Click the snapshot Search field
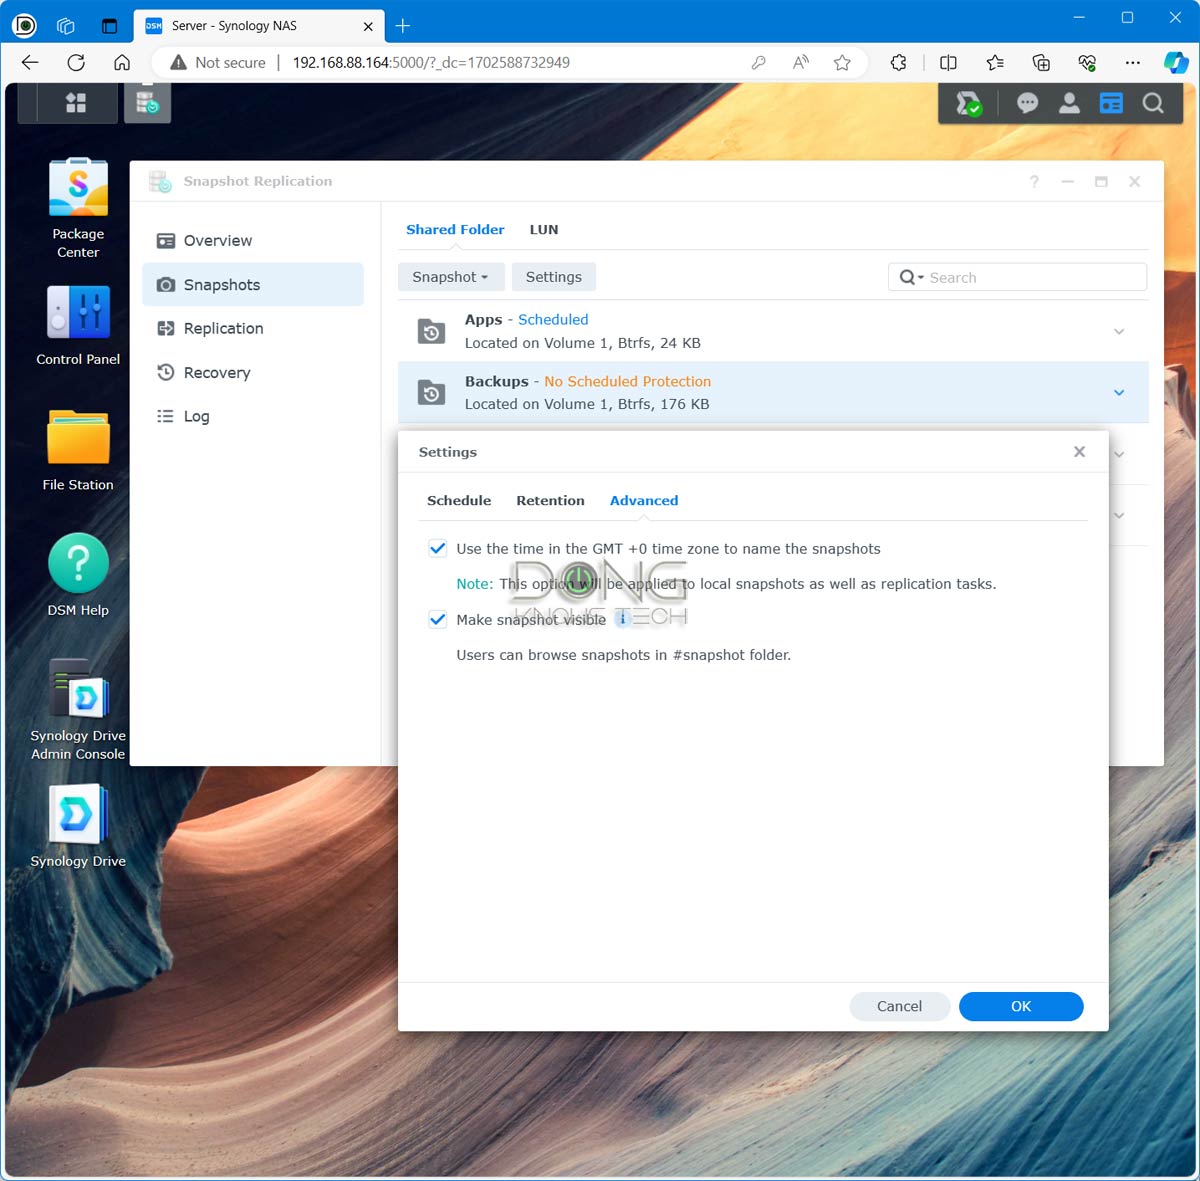Image resolution: width=1200 pixels, height=1181 pixels. coord(1030,277)
